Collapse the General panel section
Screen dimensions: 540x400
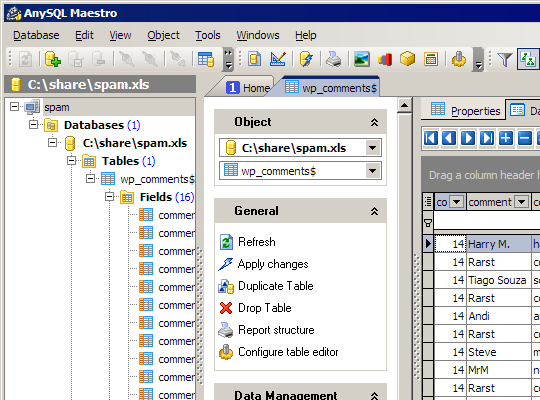pyautogui.click(x=374, y=211)
